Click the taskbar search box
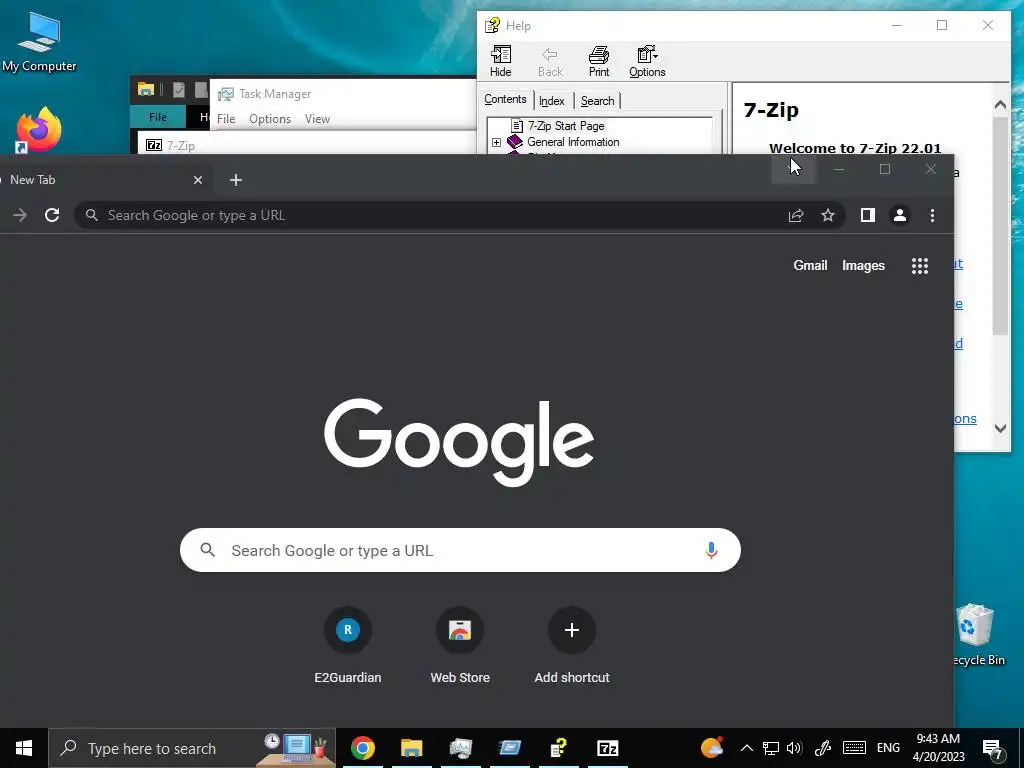 pos(192,748)
